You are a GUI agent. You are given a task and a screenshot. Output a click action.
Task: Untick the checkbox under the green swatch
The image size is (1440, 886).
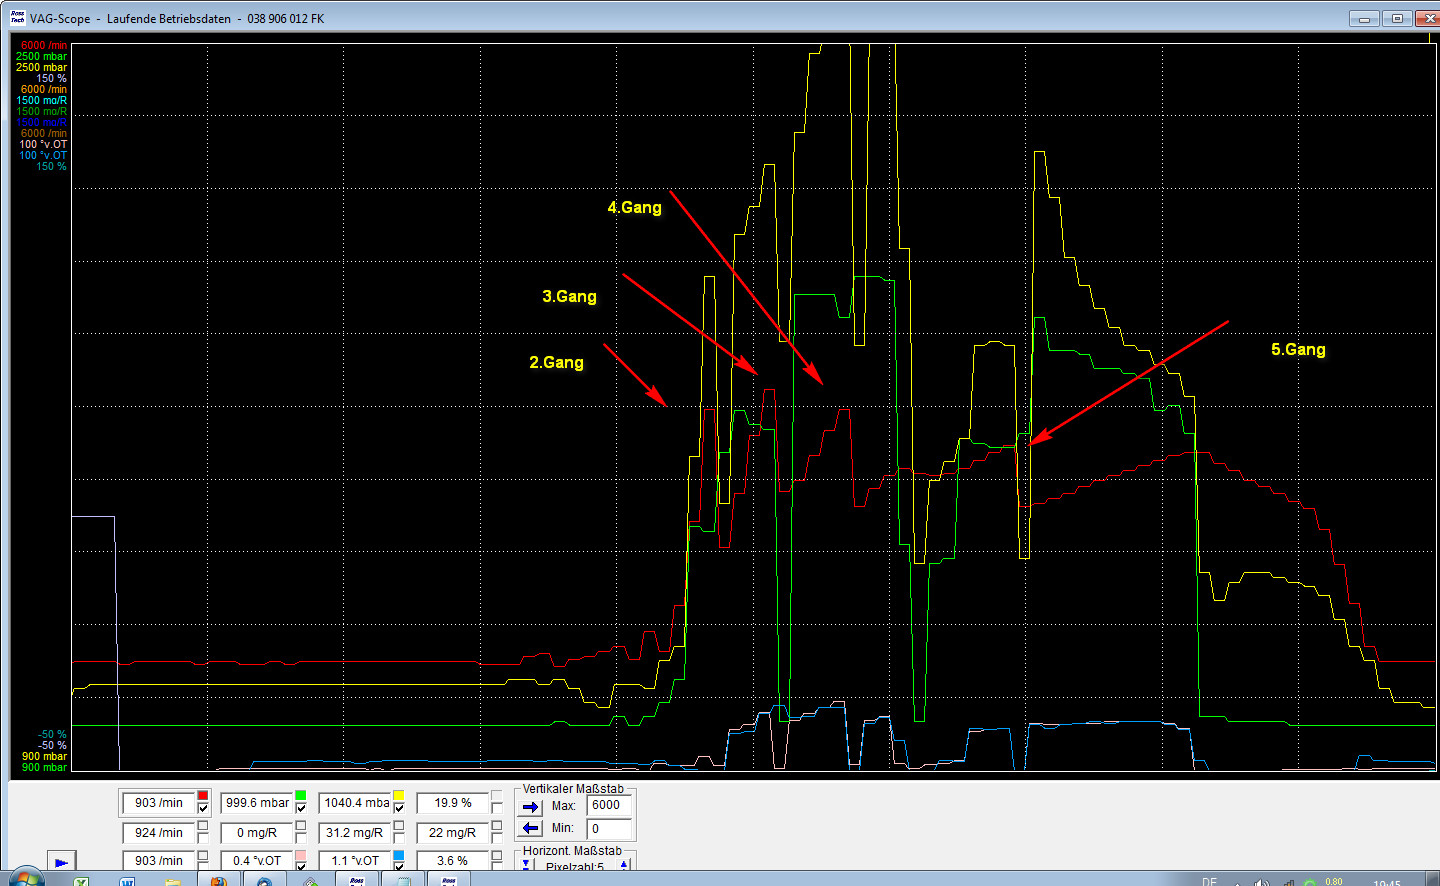[x=300, y=808]
